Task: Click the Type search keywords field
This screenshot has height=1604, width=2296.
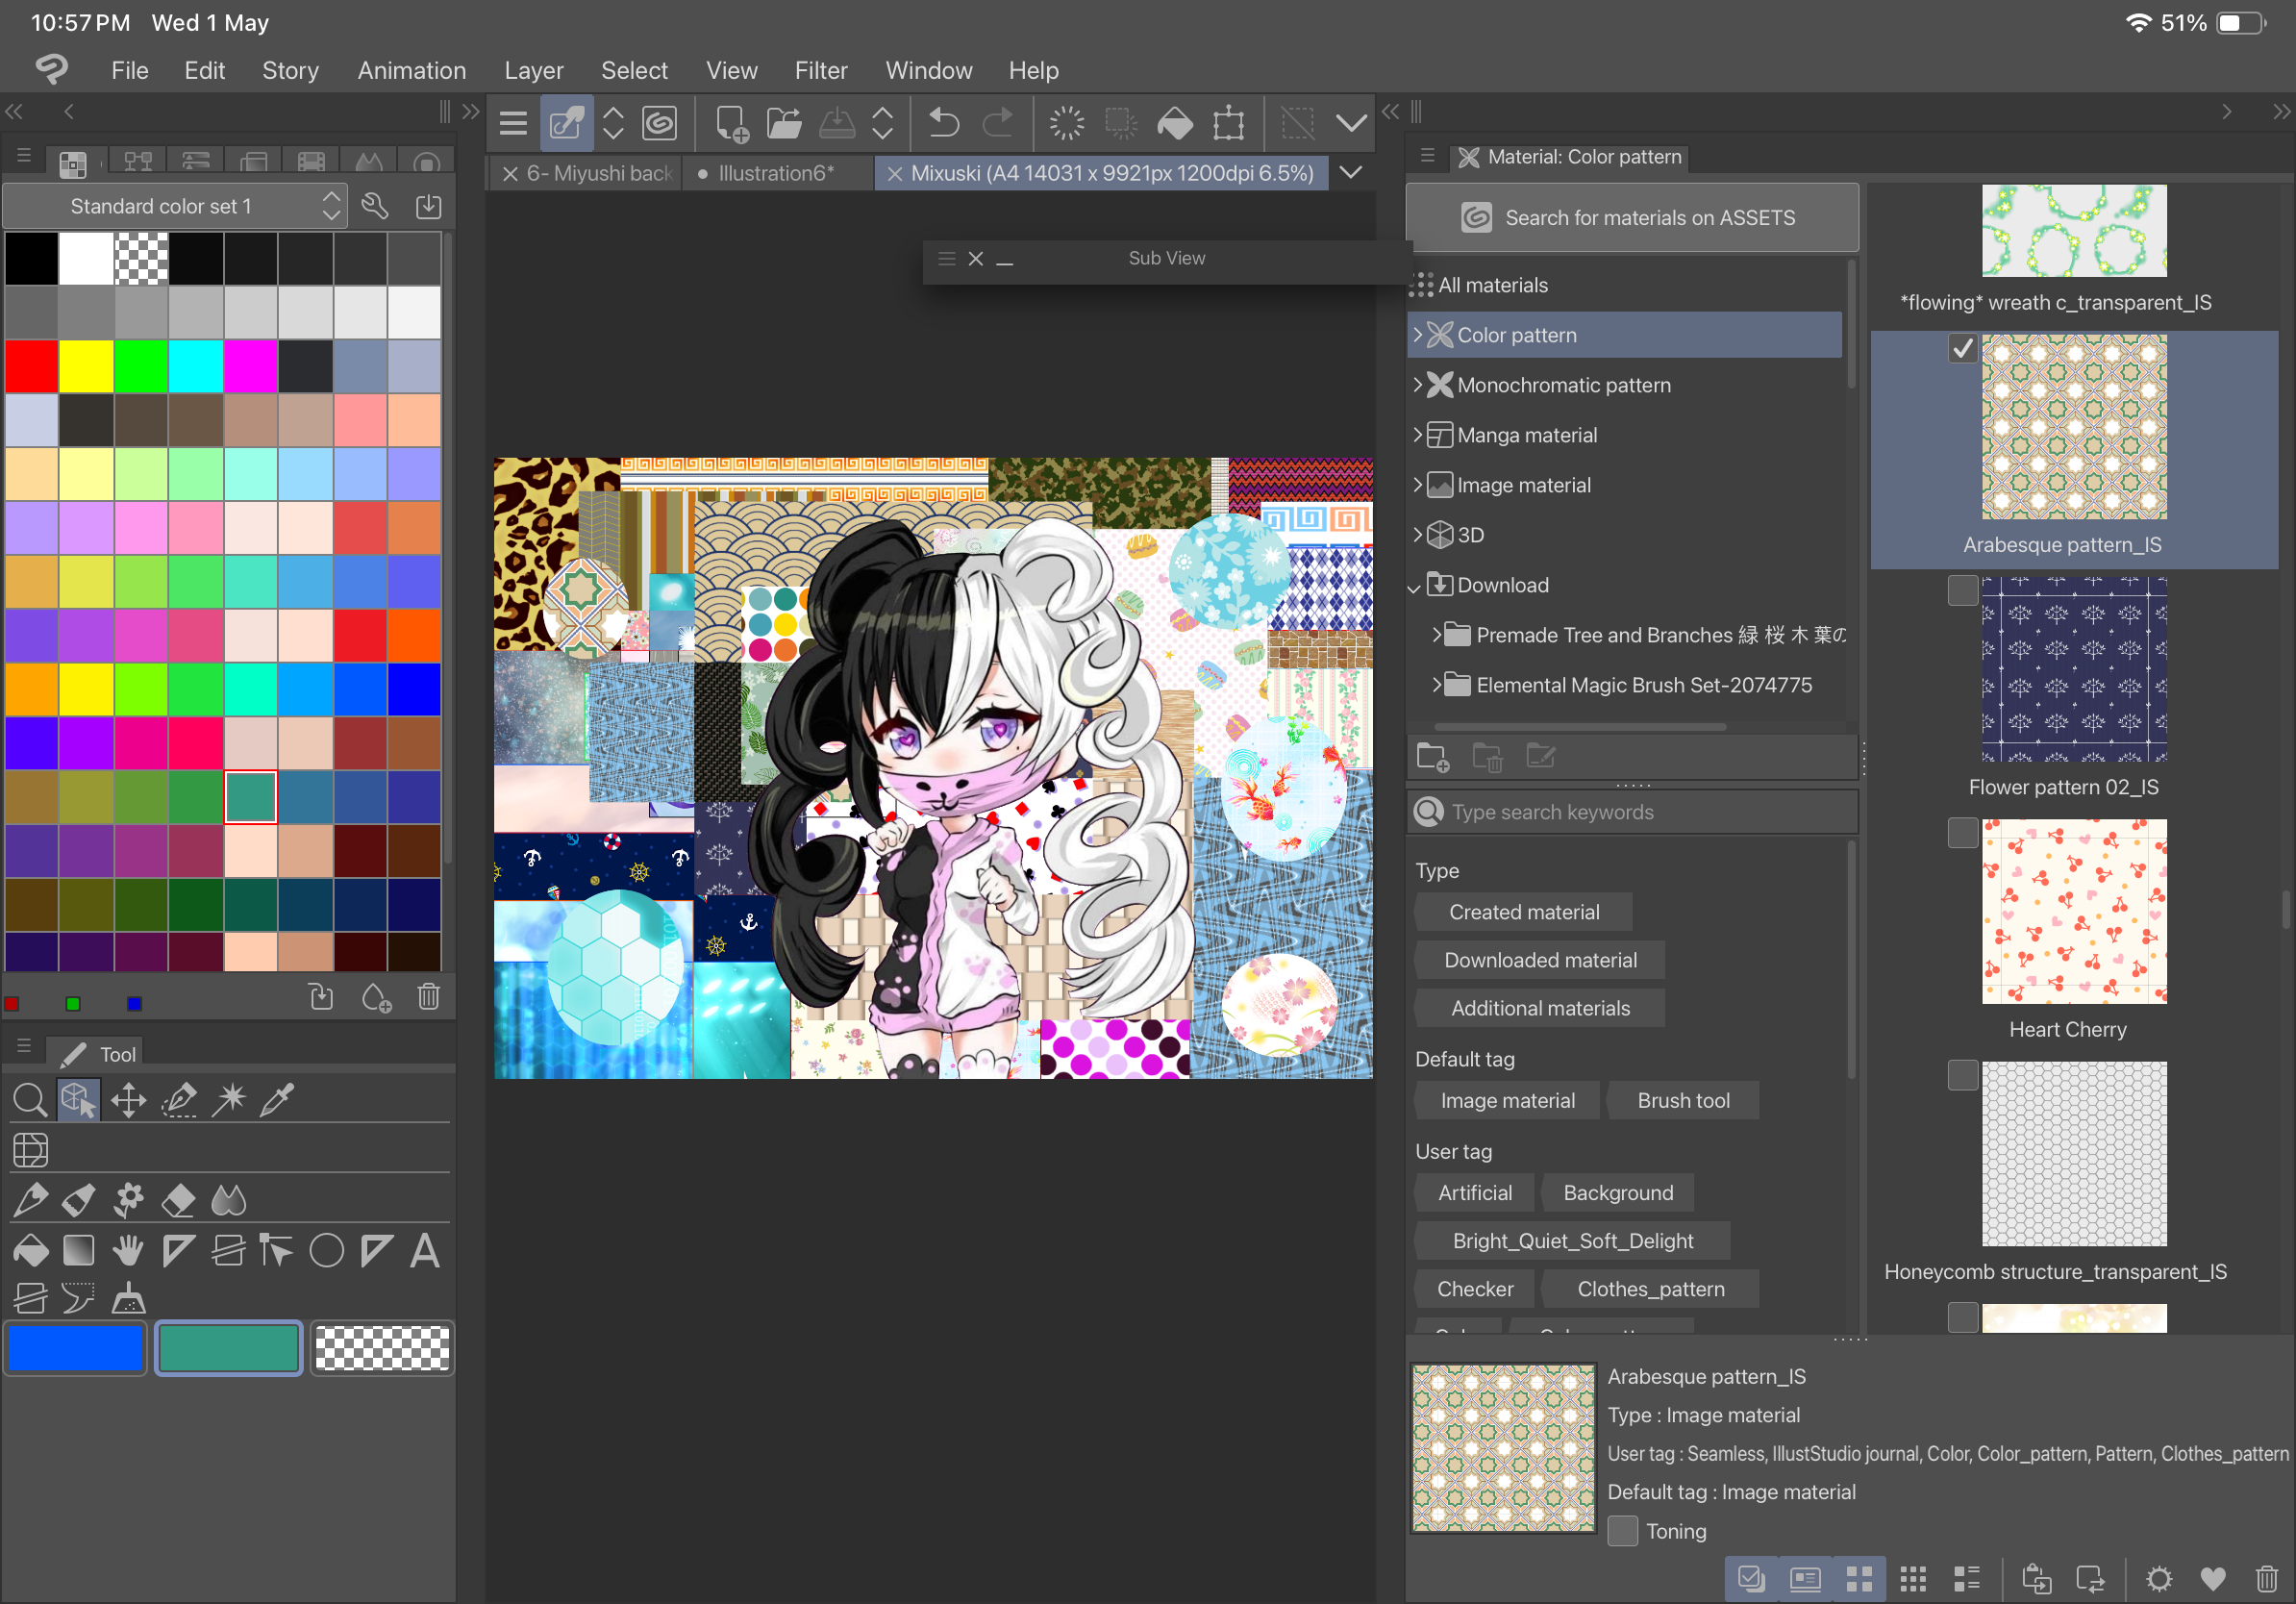Action: [x=1632, y=812]
